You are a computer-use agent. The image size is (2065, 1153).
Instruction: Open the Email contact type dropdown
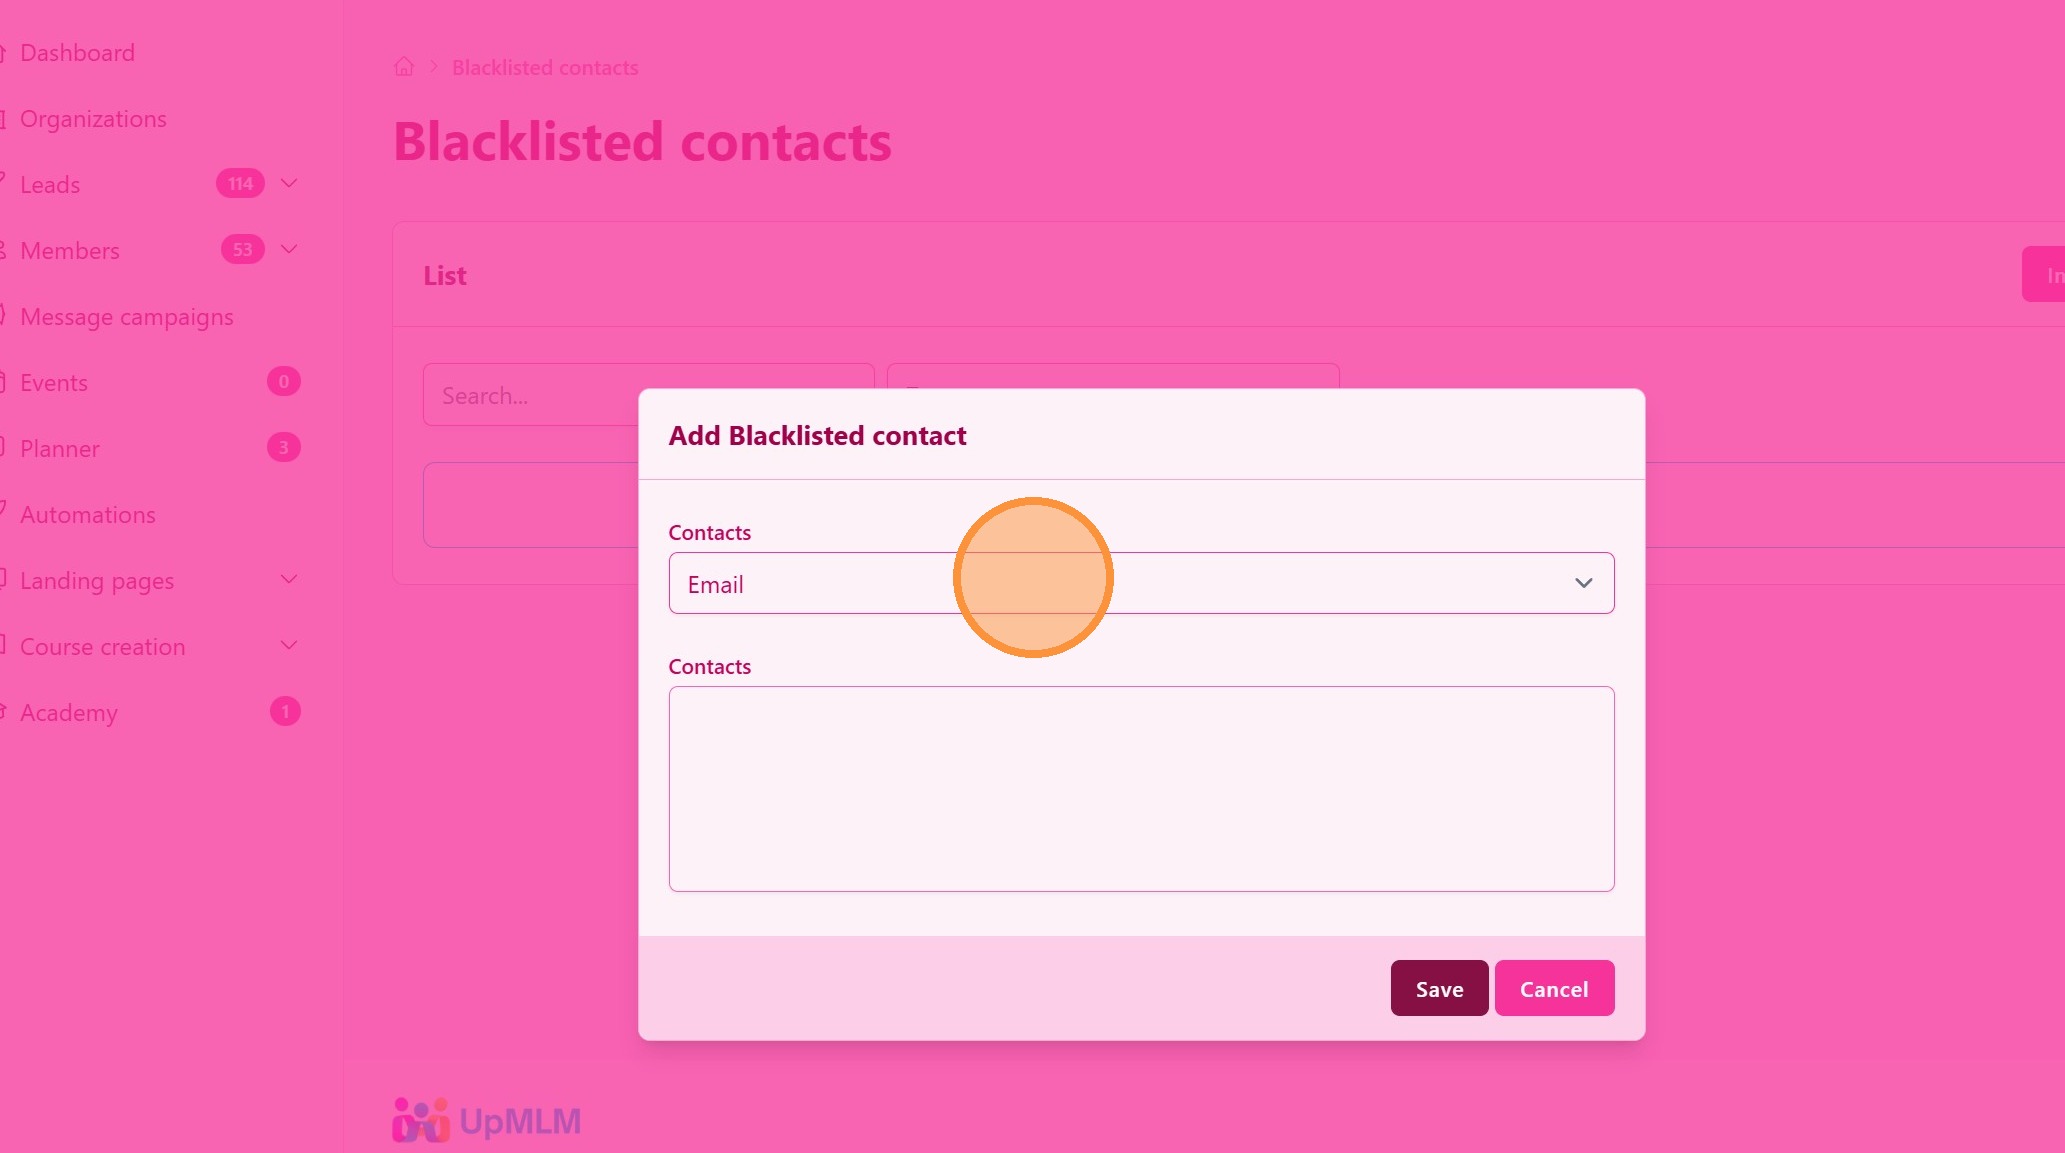(x=1141, y=583)
